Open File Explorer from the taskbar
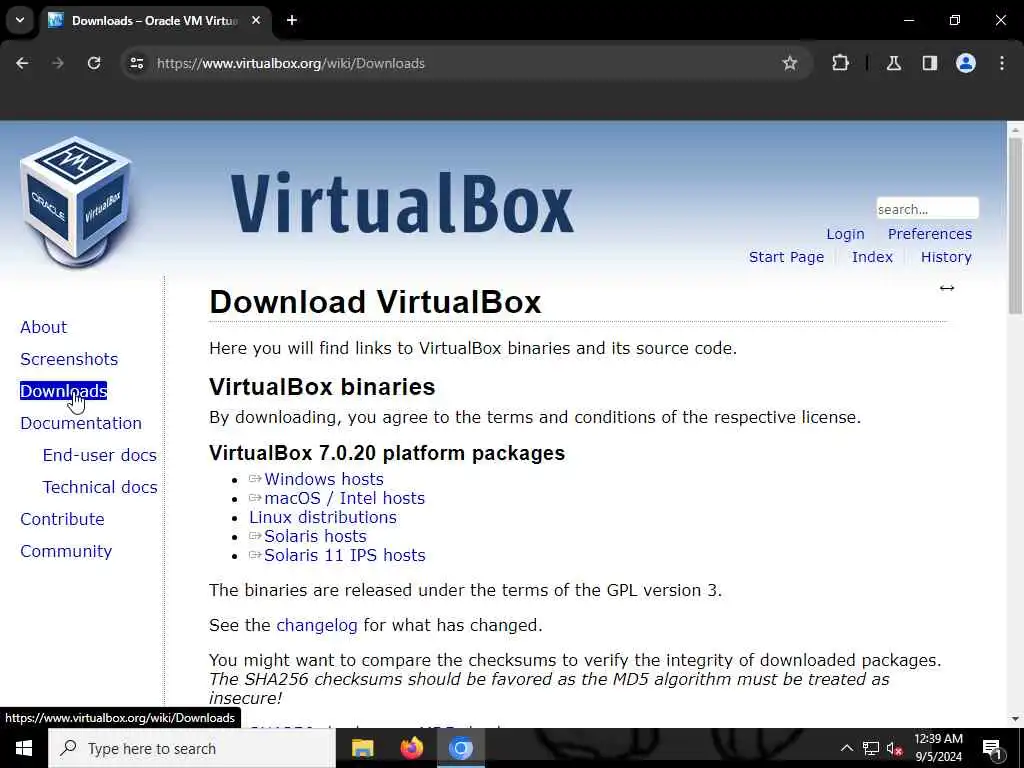Image resolution: width=1024 pixels, height=768 pixels. pos(362,748)
